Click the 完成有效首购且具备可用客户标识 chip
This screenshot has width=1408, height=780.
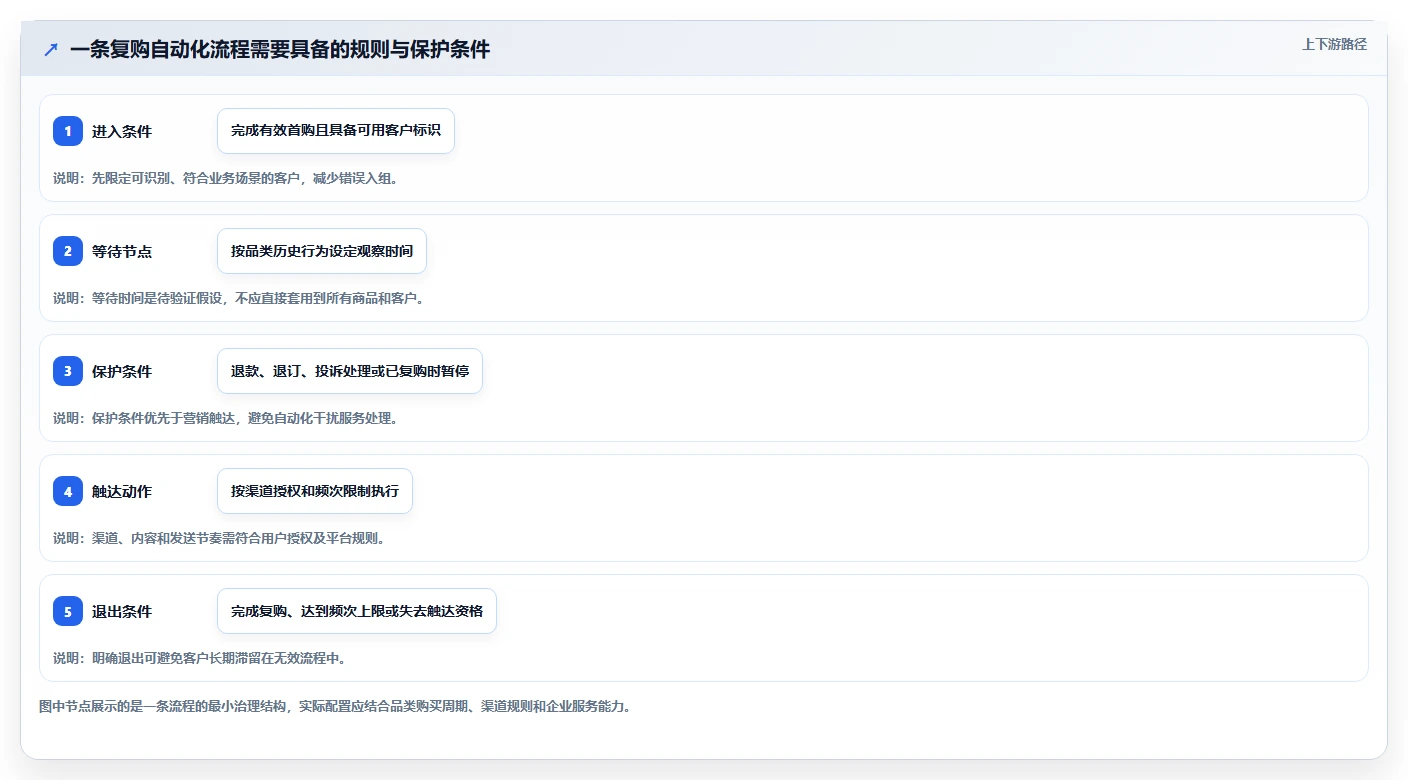pos(336,131)
